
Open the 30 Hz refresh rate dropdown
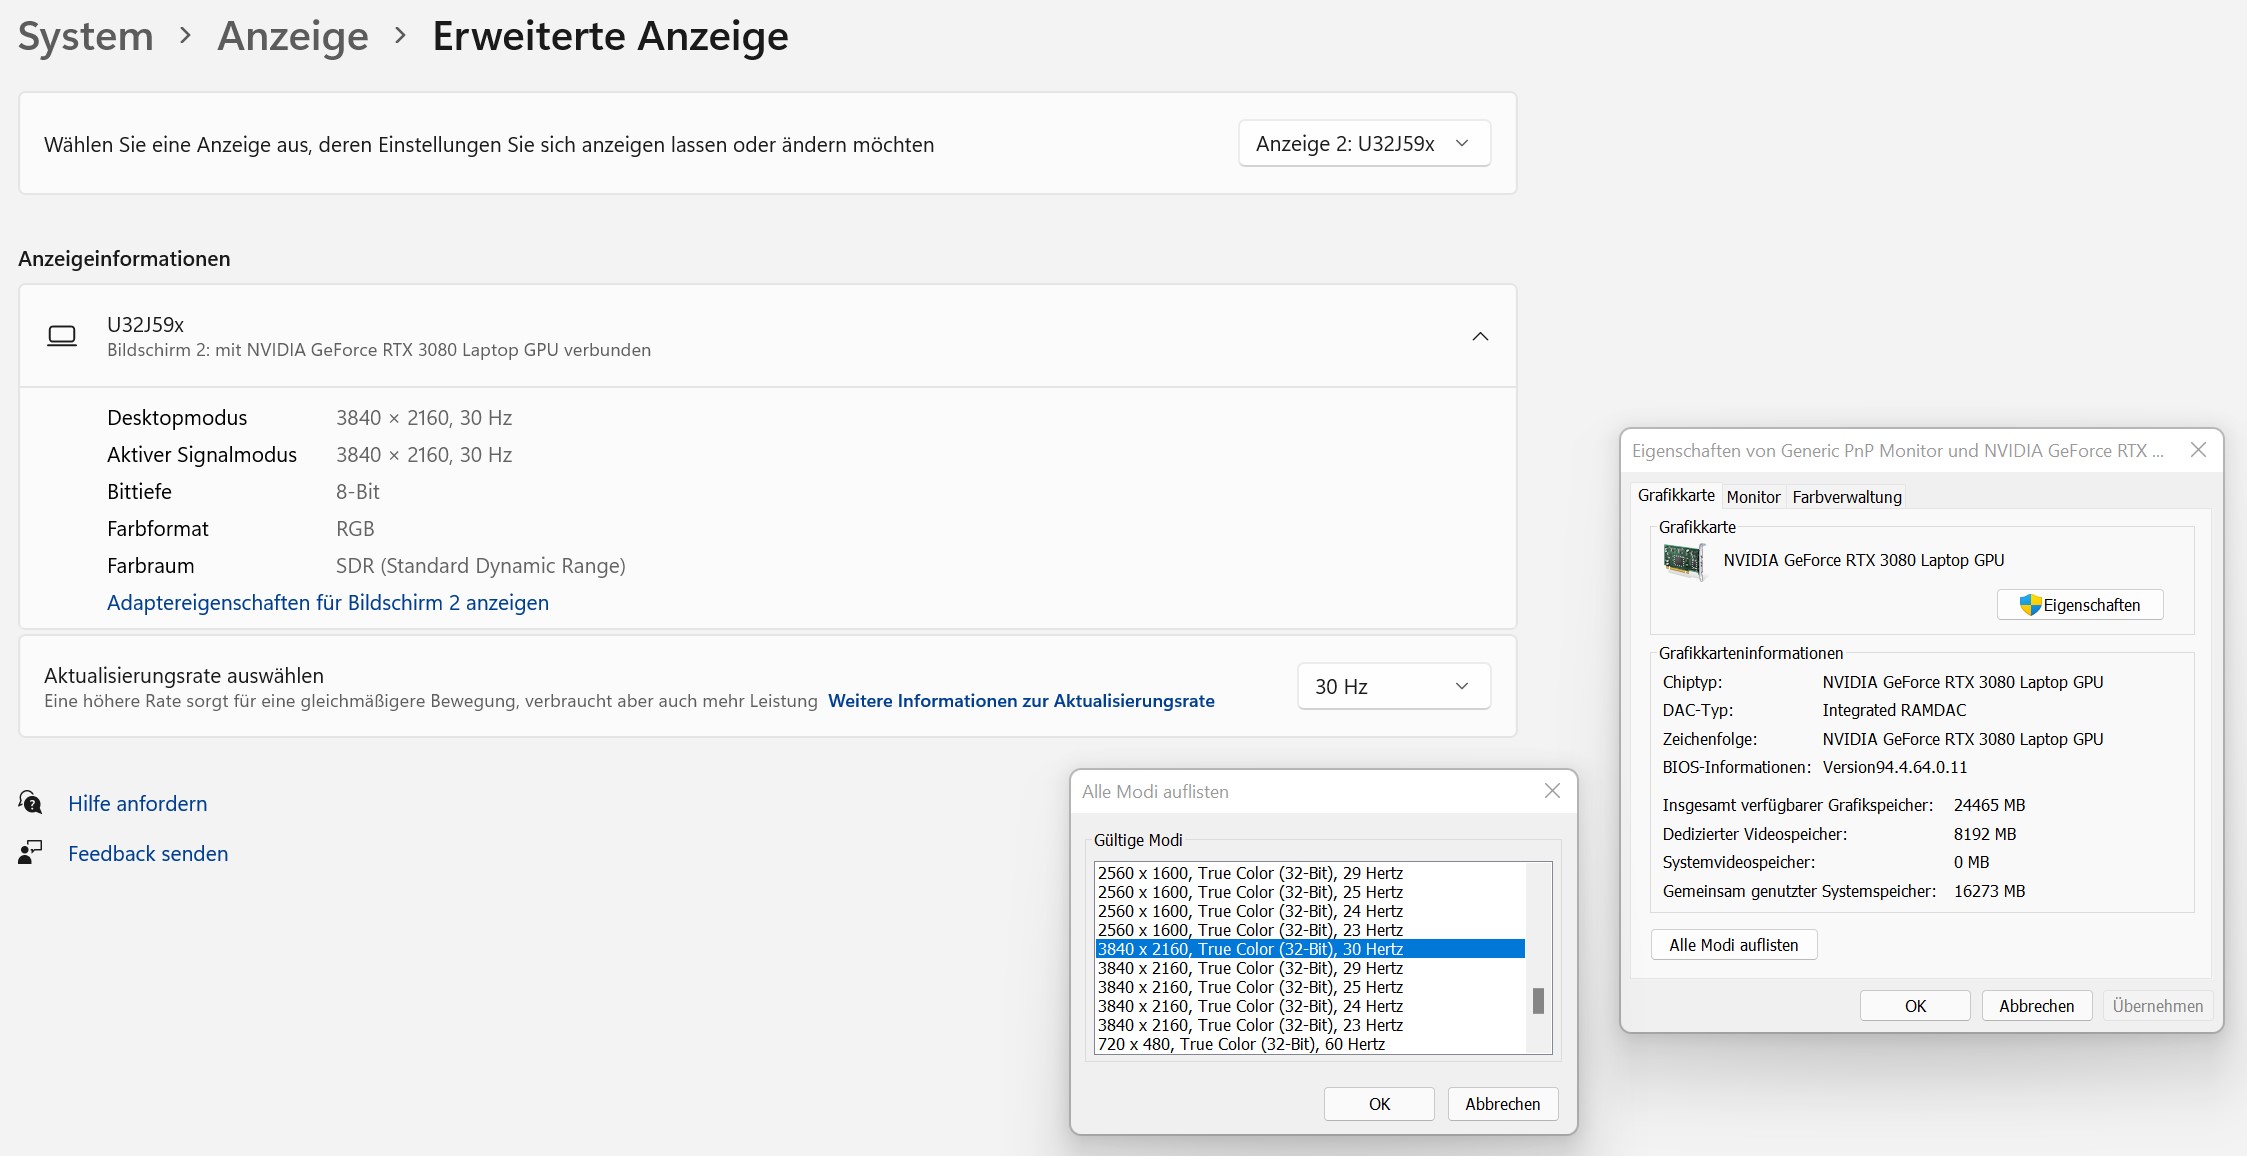pos(1393,687)
